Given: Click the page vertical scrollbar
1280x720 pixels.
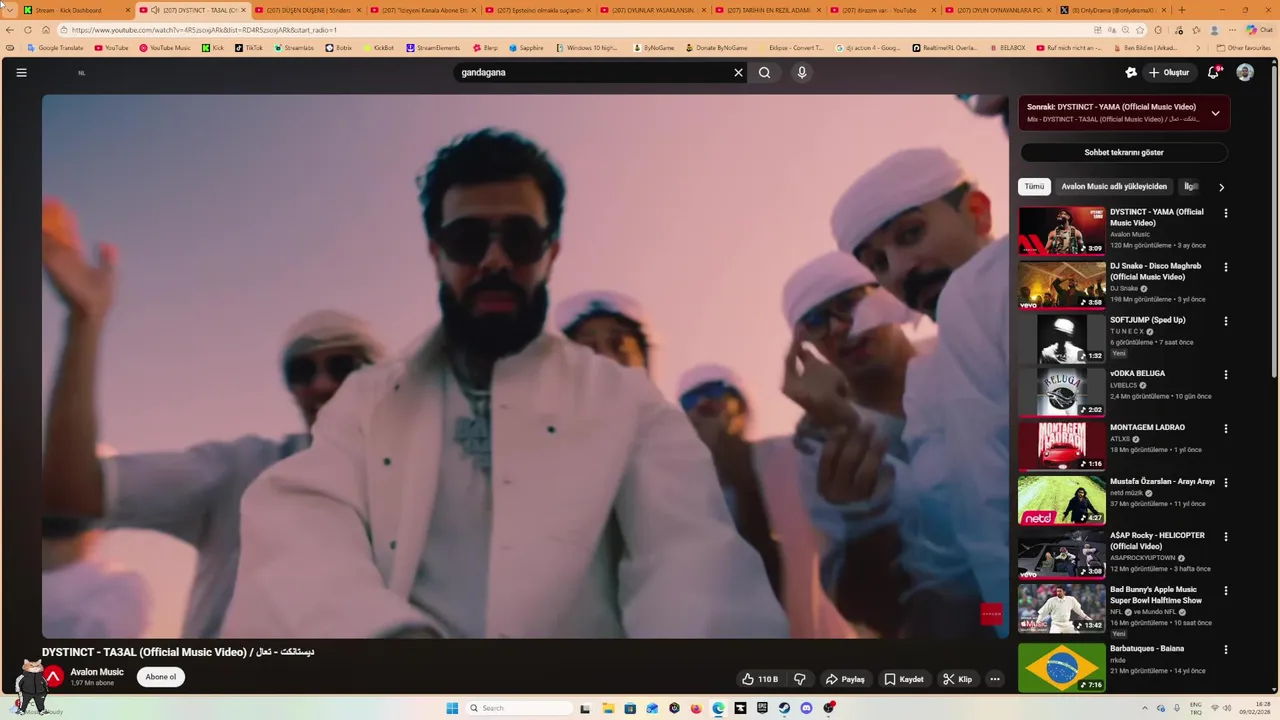Looking at the screenshot, I should pos(1275,220).
